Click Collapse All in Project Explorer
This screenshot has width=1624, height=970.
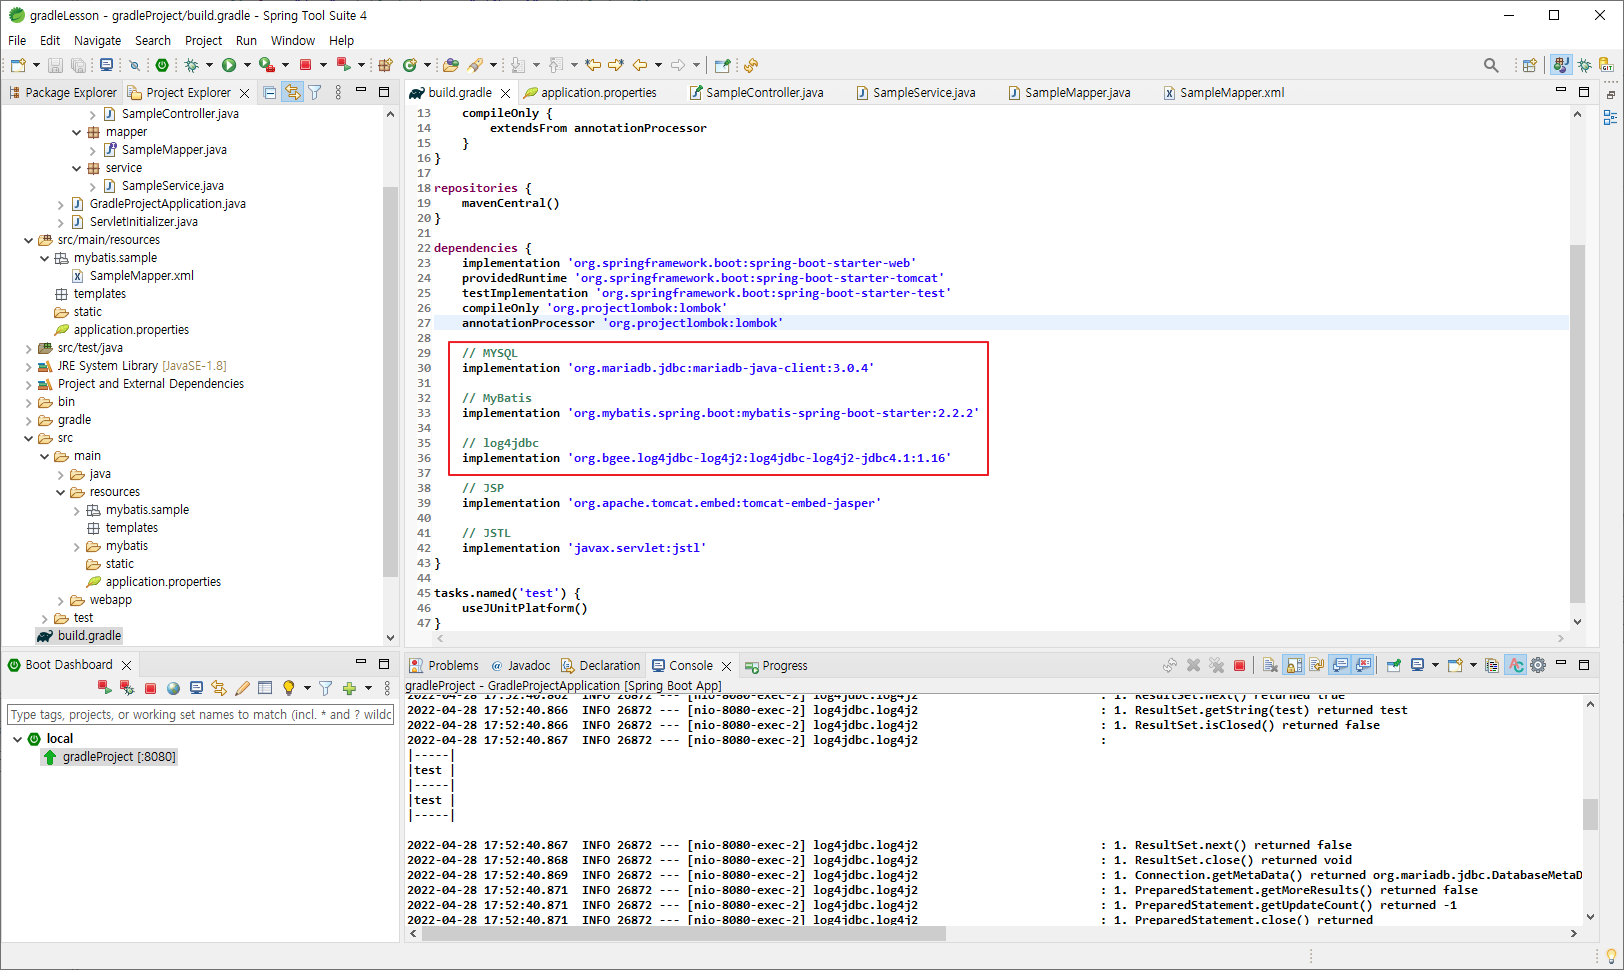tap(270, 92)
